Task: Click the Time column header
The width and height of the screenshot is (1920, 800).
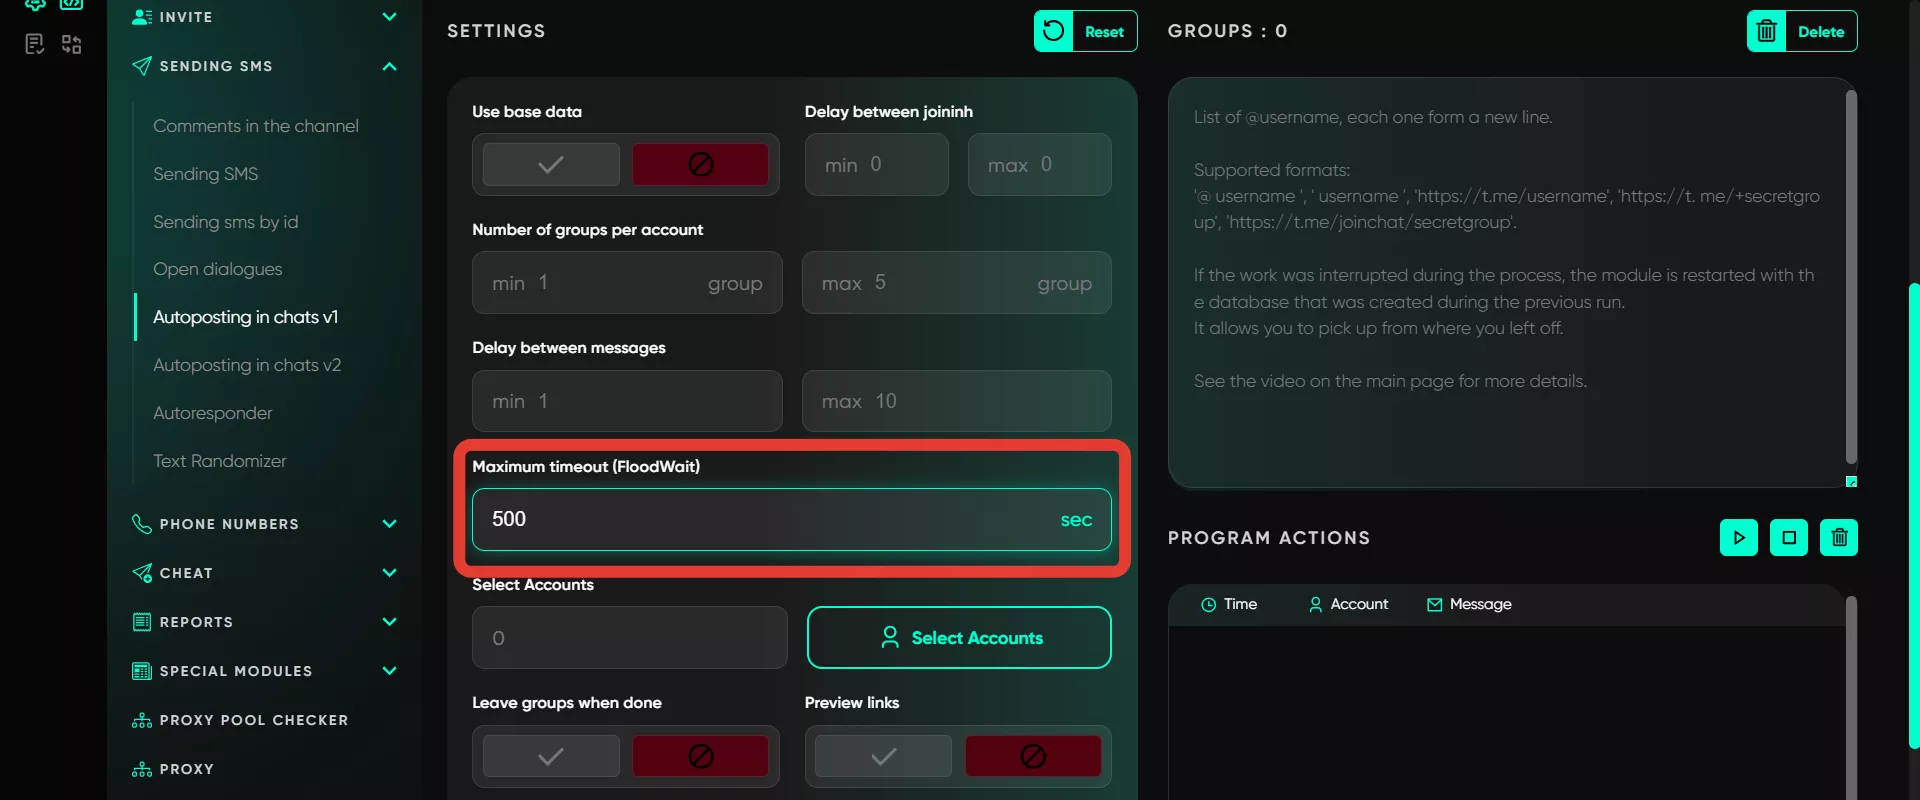Action: [1229, 605]
